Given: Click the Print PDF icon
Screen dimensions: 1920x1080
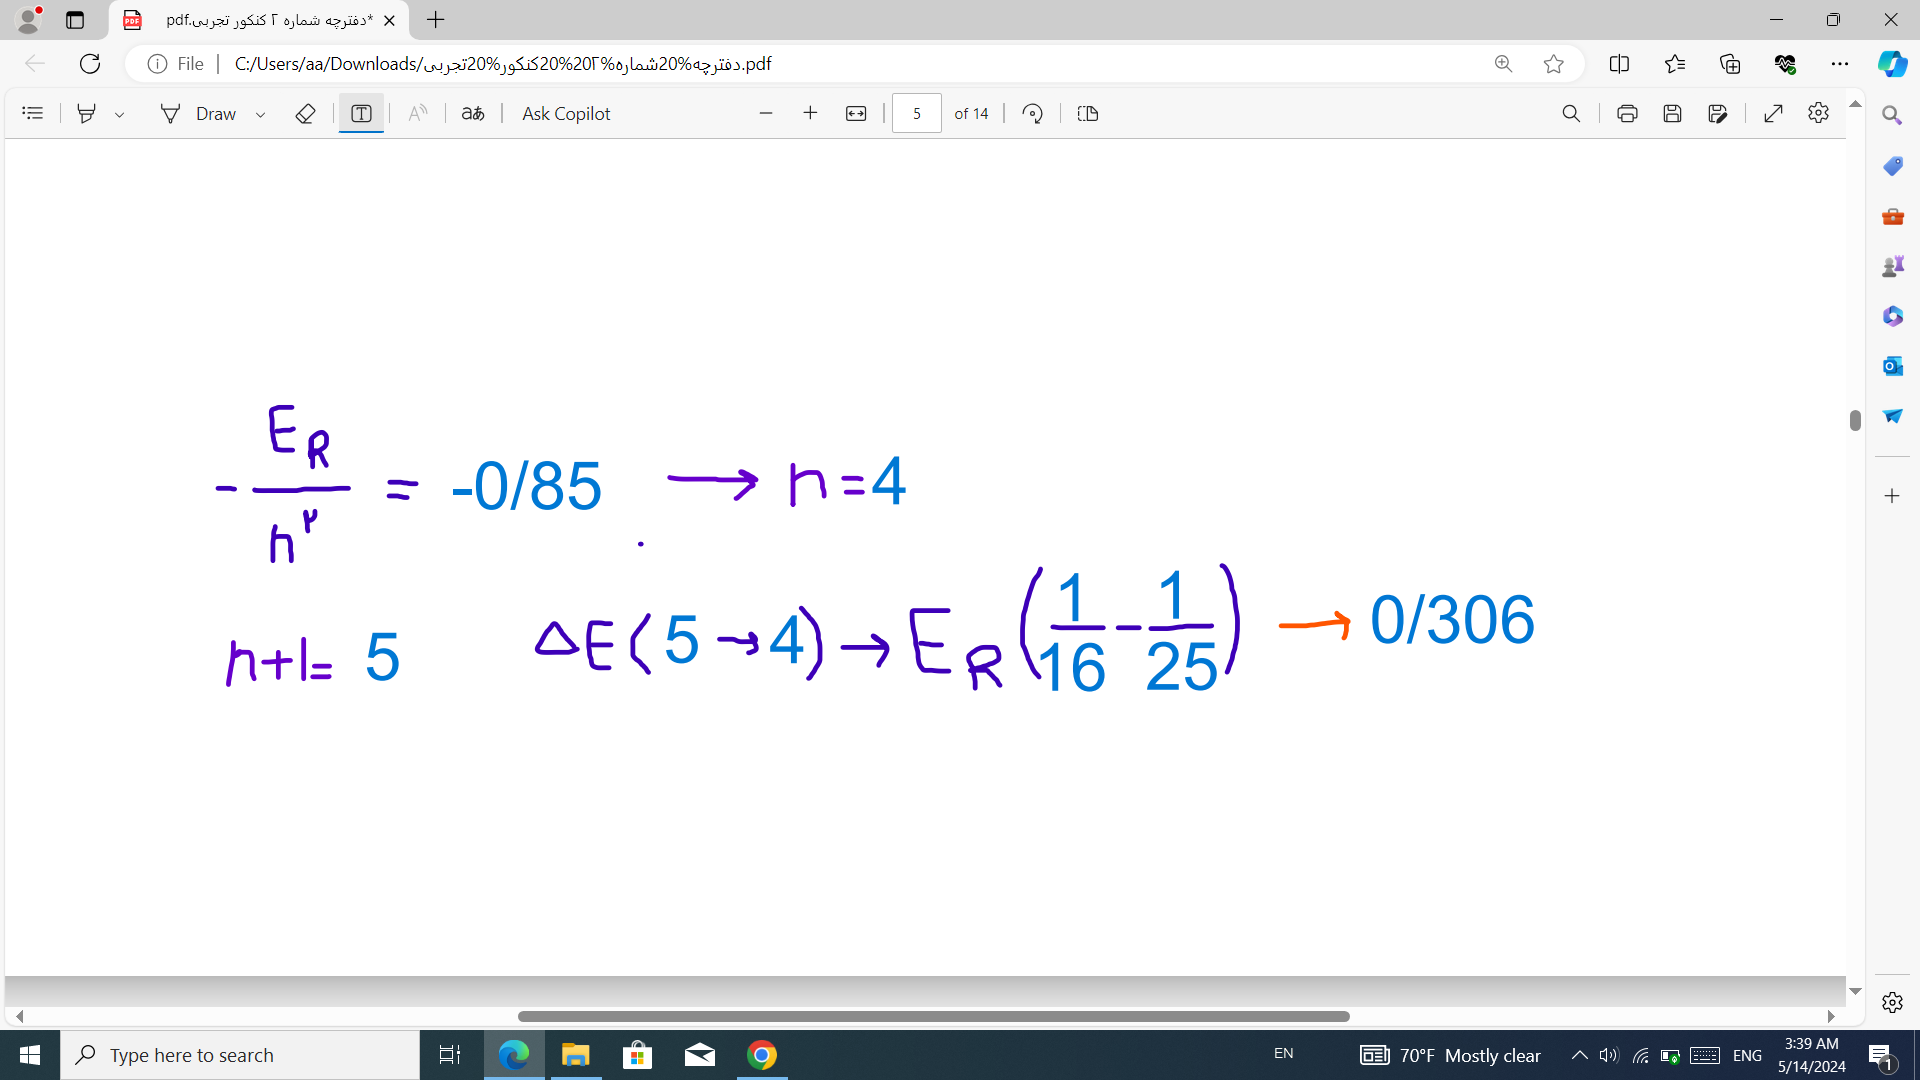Looking at the screenshot, I should pos(1627,114).
